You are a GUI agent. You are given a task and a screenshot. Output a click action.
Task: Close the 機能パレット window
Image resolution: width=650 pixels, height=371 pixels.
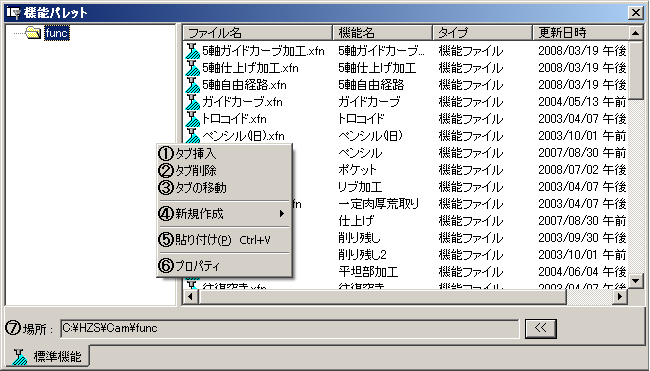(635, 12)
